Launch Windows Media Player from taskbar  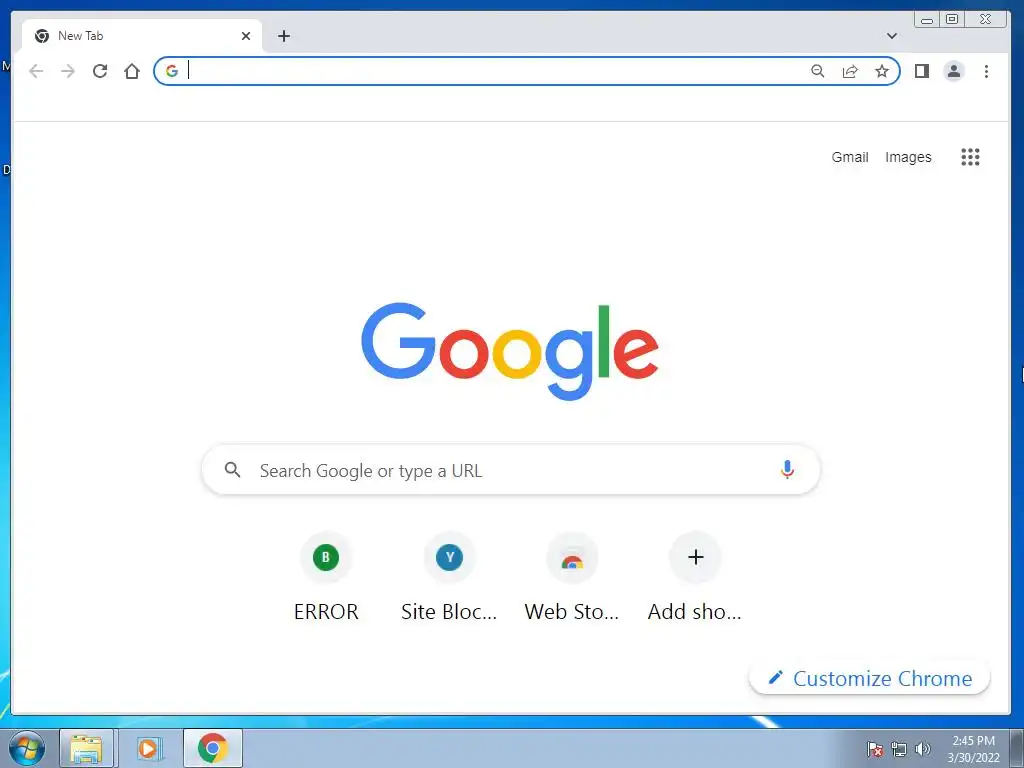(148, 748)
